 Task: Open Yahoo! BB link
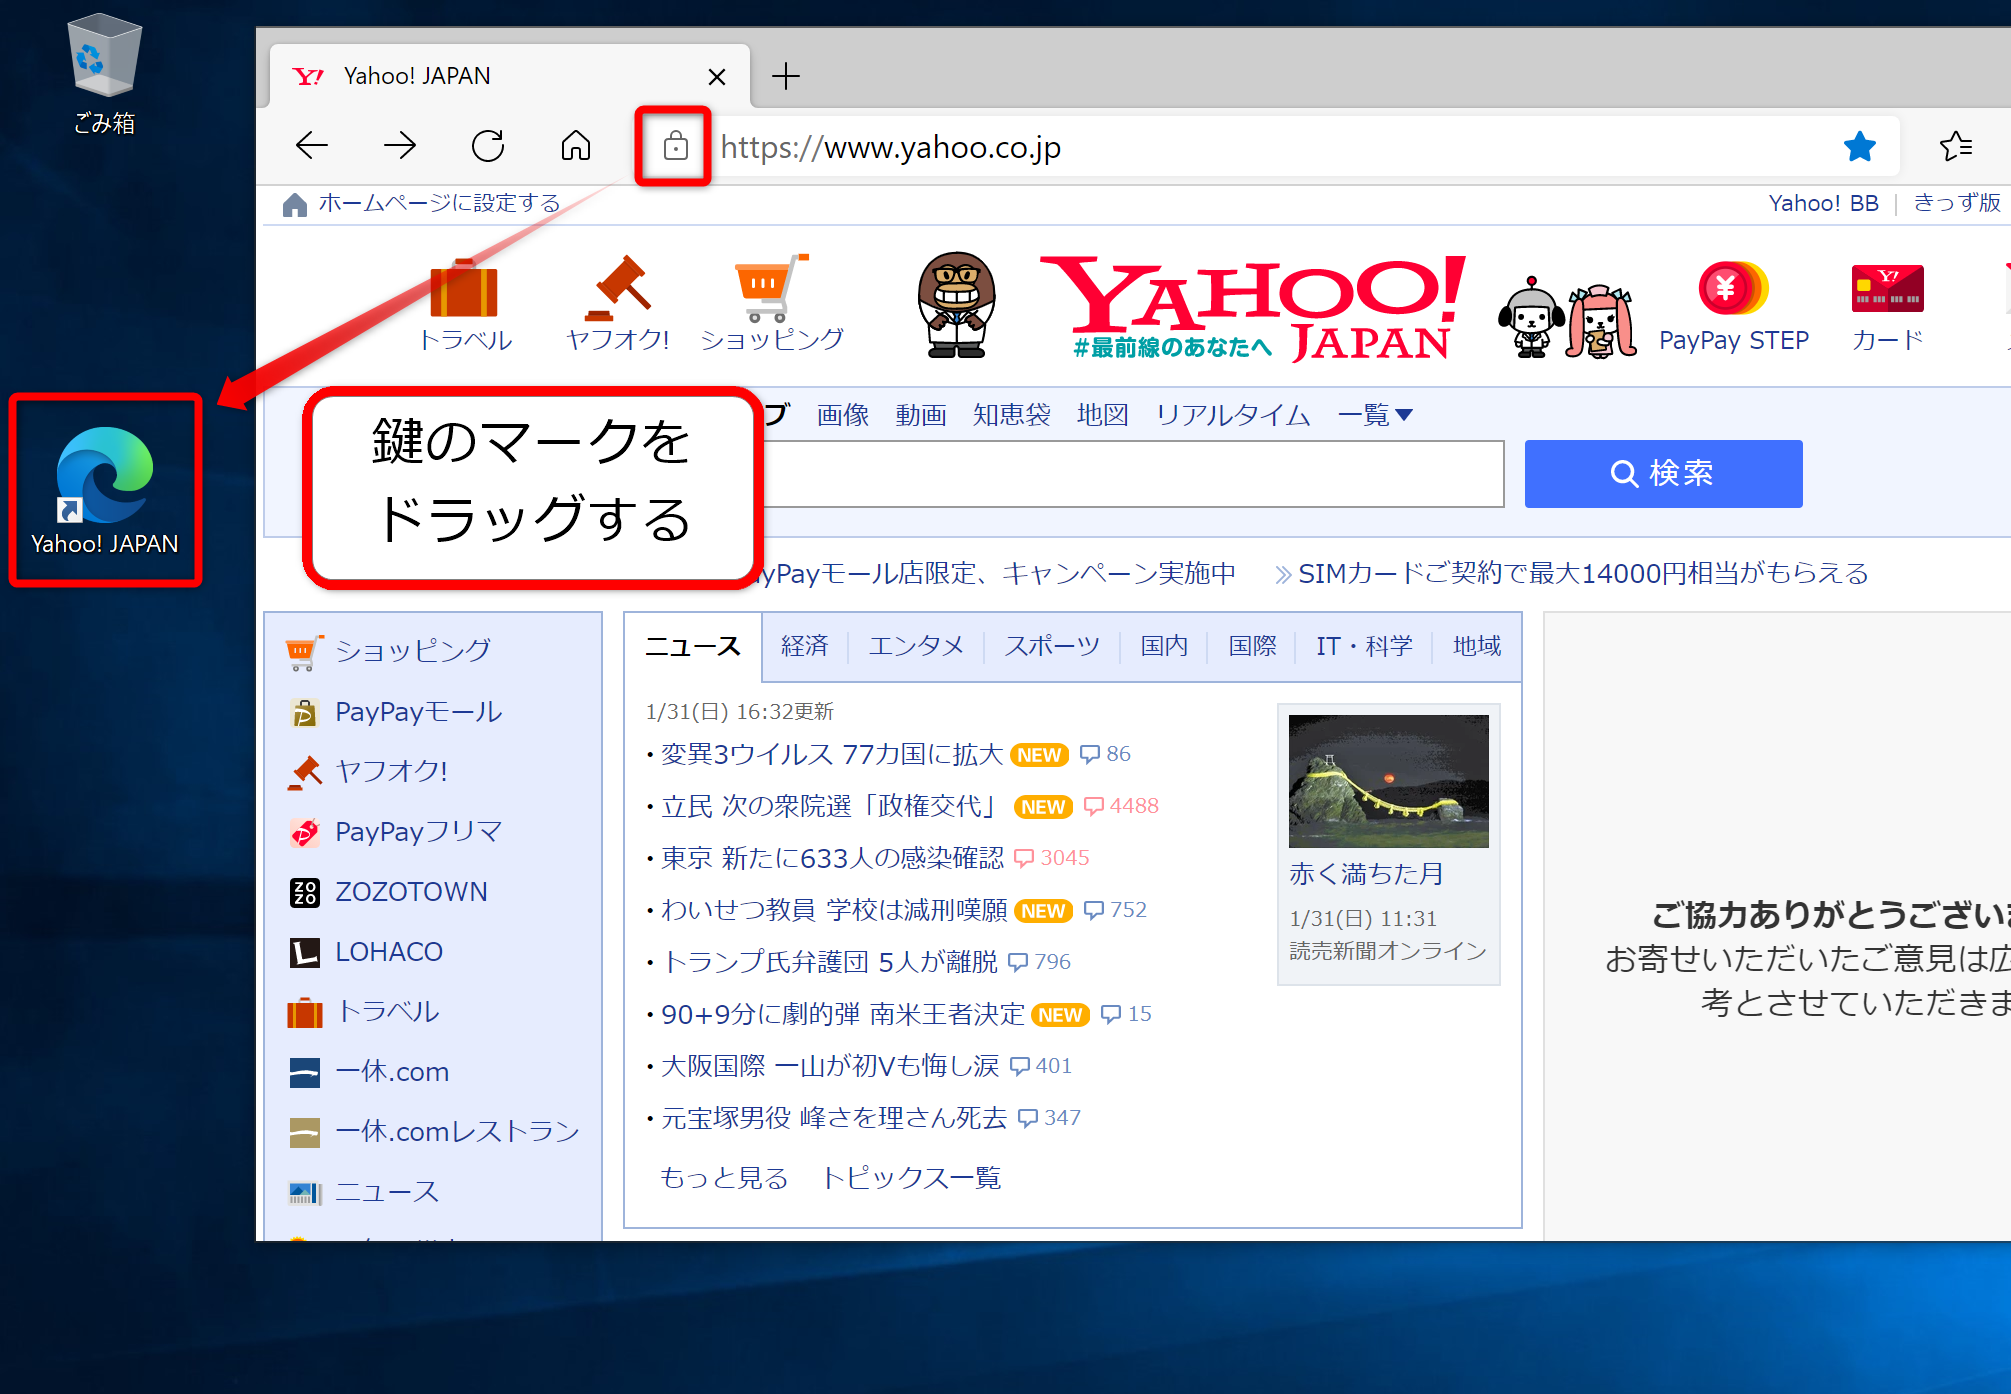tap(1823, 203)
